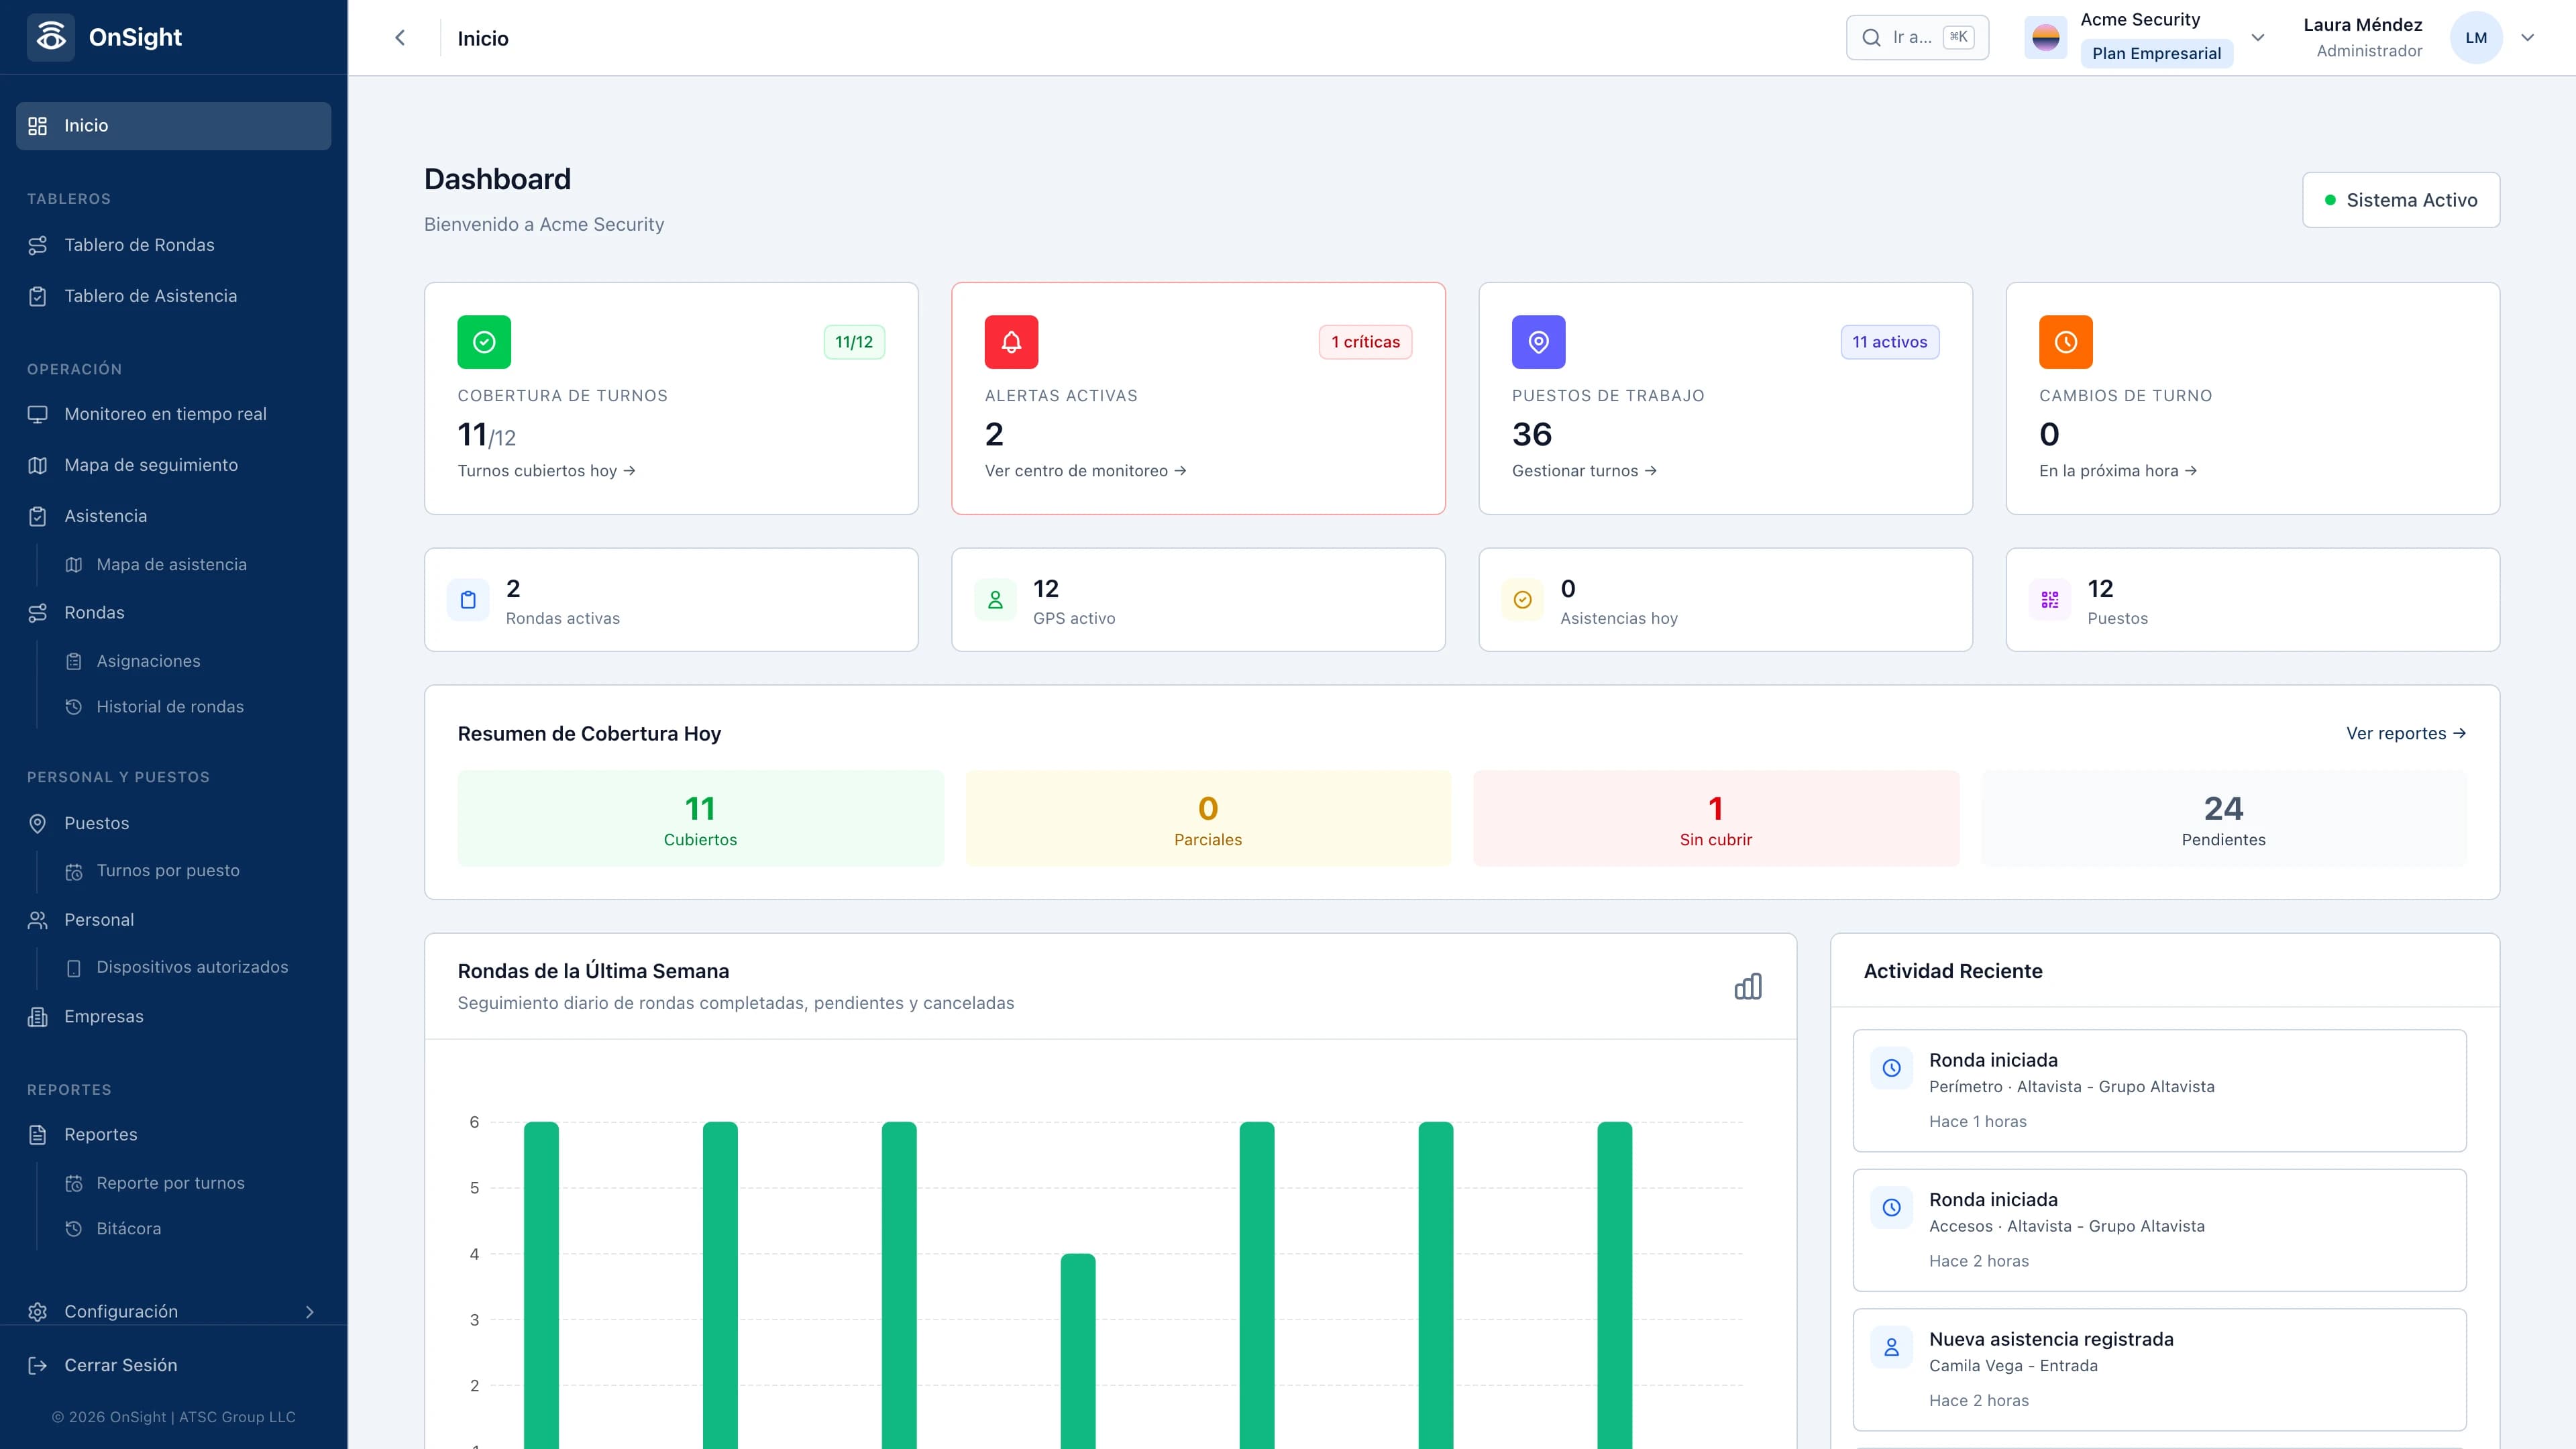Select Asistencia in the sidebar
Viewport: 2576px width, 1449px height.
pyautogui.click(x=173, y=516)
